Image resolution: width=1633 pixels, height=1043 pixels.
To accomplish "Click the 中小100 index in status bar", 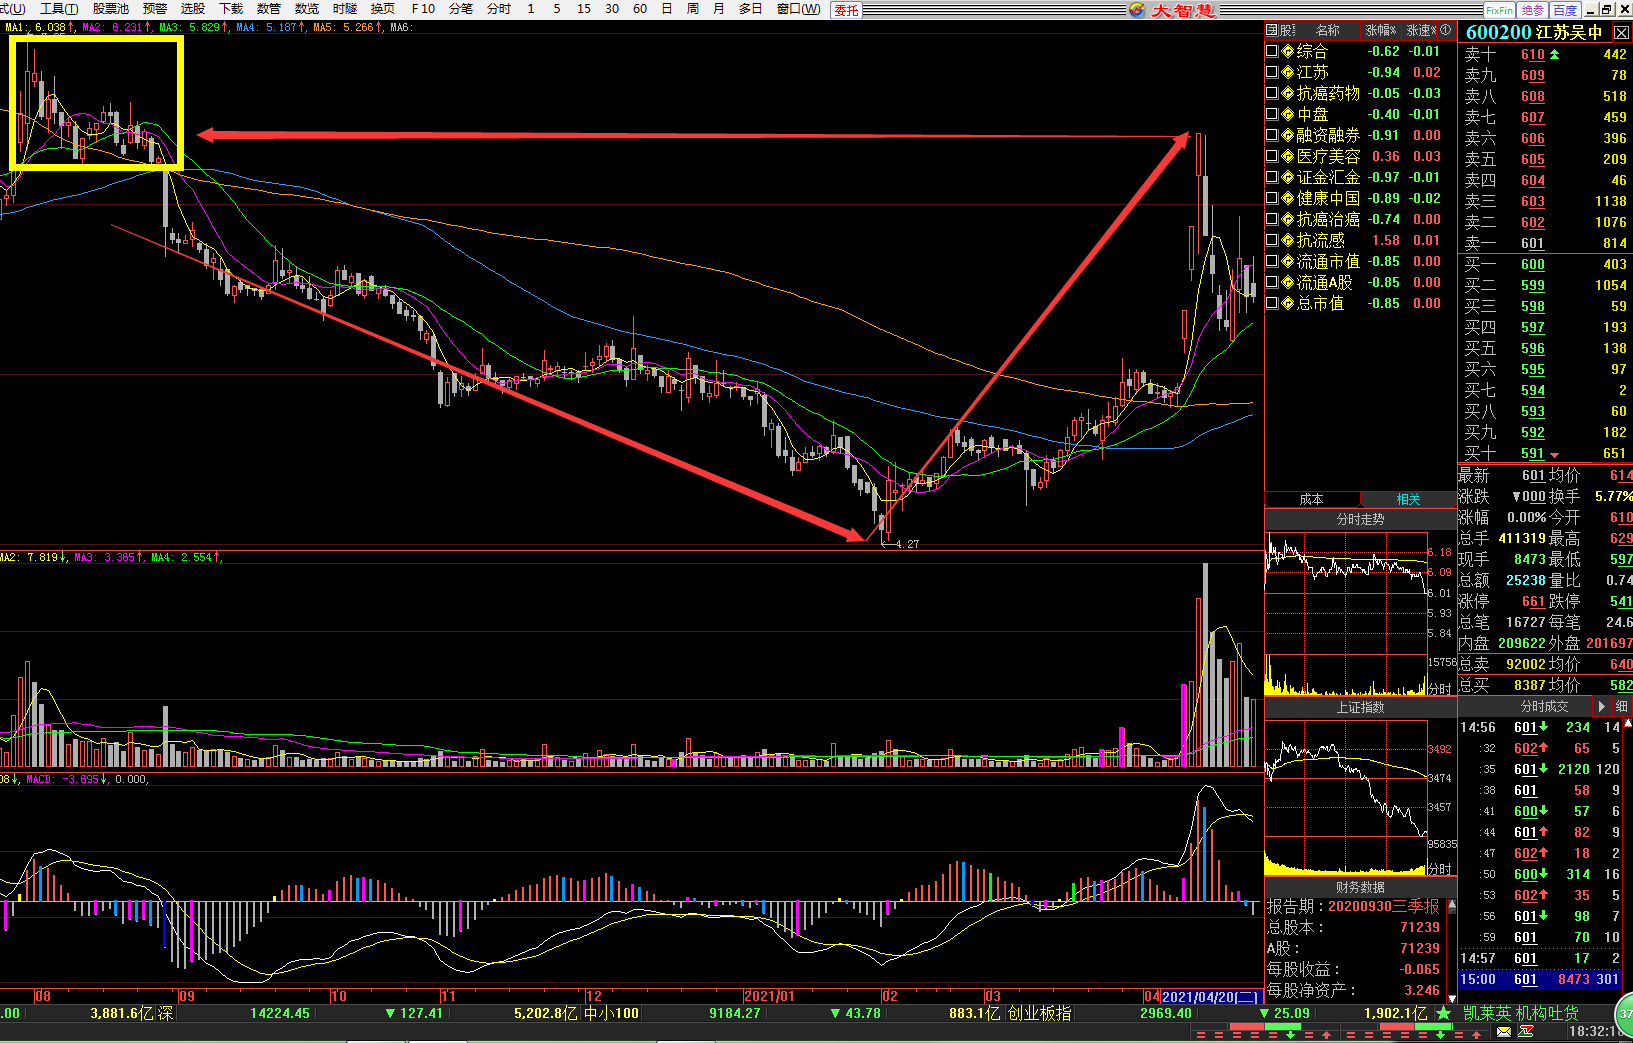I will 611,1013.
